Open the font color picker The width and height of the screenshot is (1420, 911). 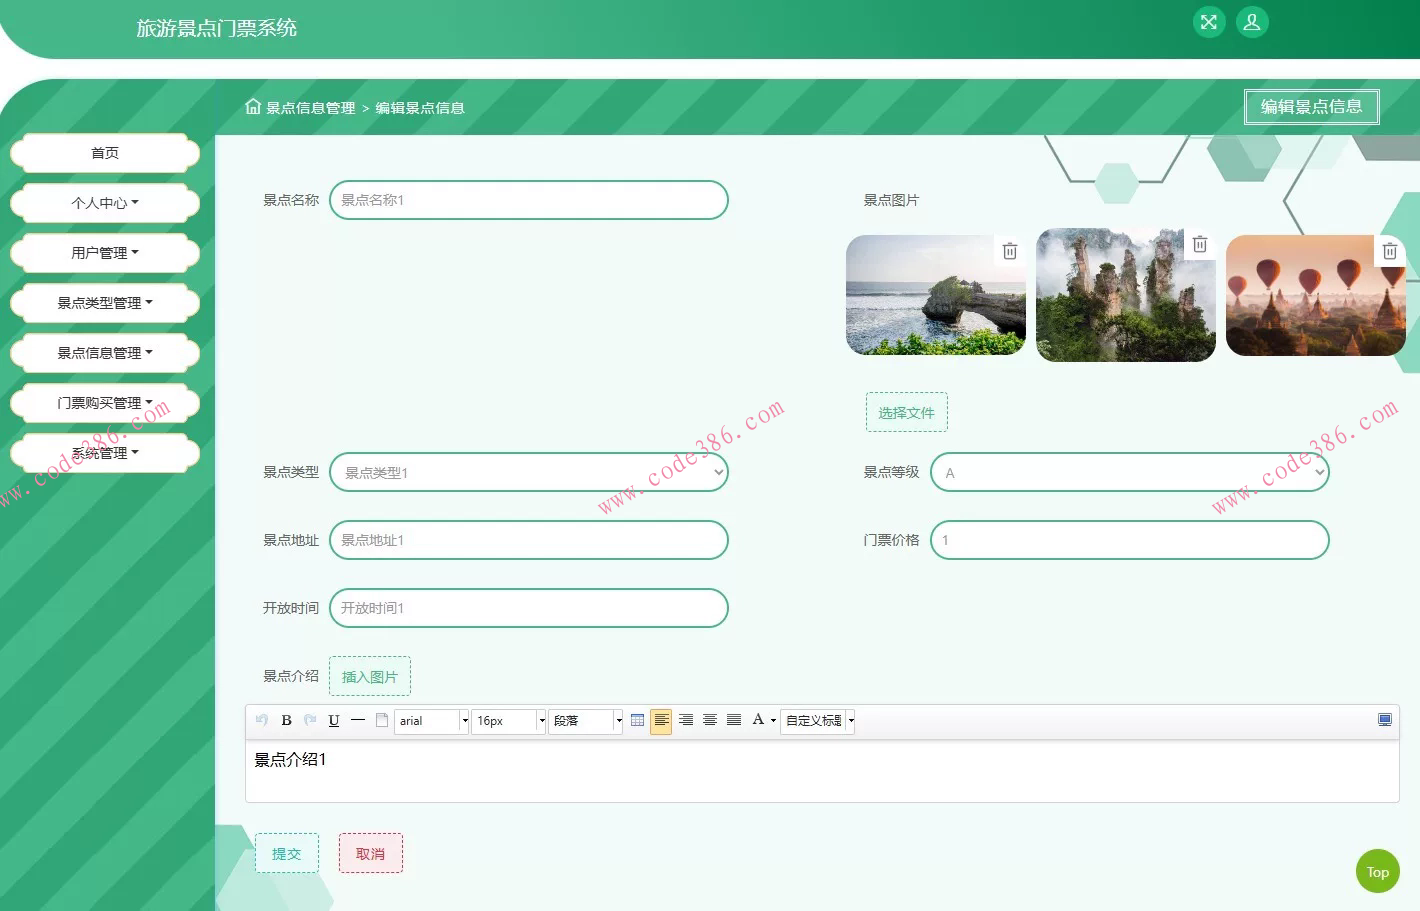(759, 720)
